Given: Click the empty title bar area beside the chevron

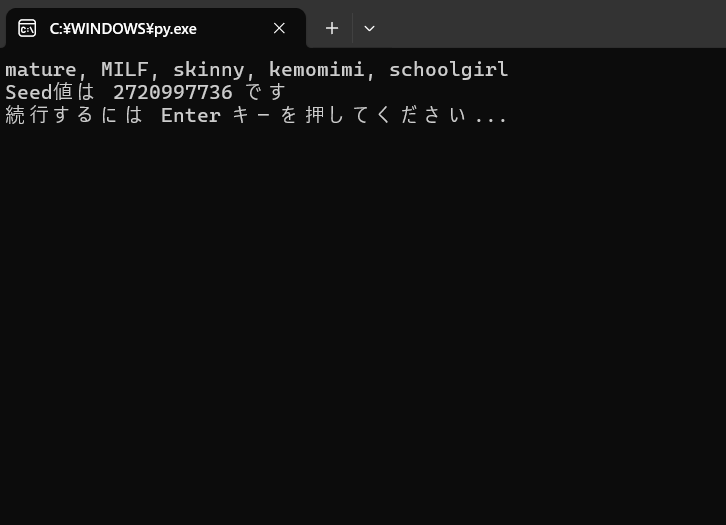Looking at the screenshot, I should coord(553,23).
